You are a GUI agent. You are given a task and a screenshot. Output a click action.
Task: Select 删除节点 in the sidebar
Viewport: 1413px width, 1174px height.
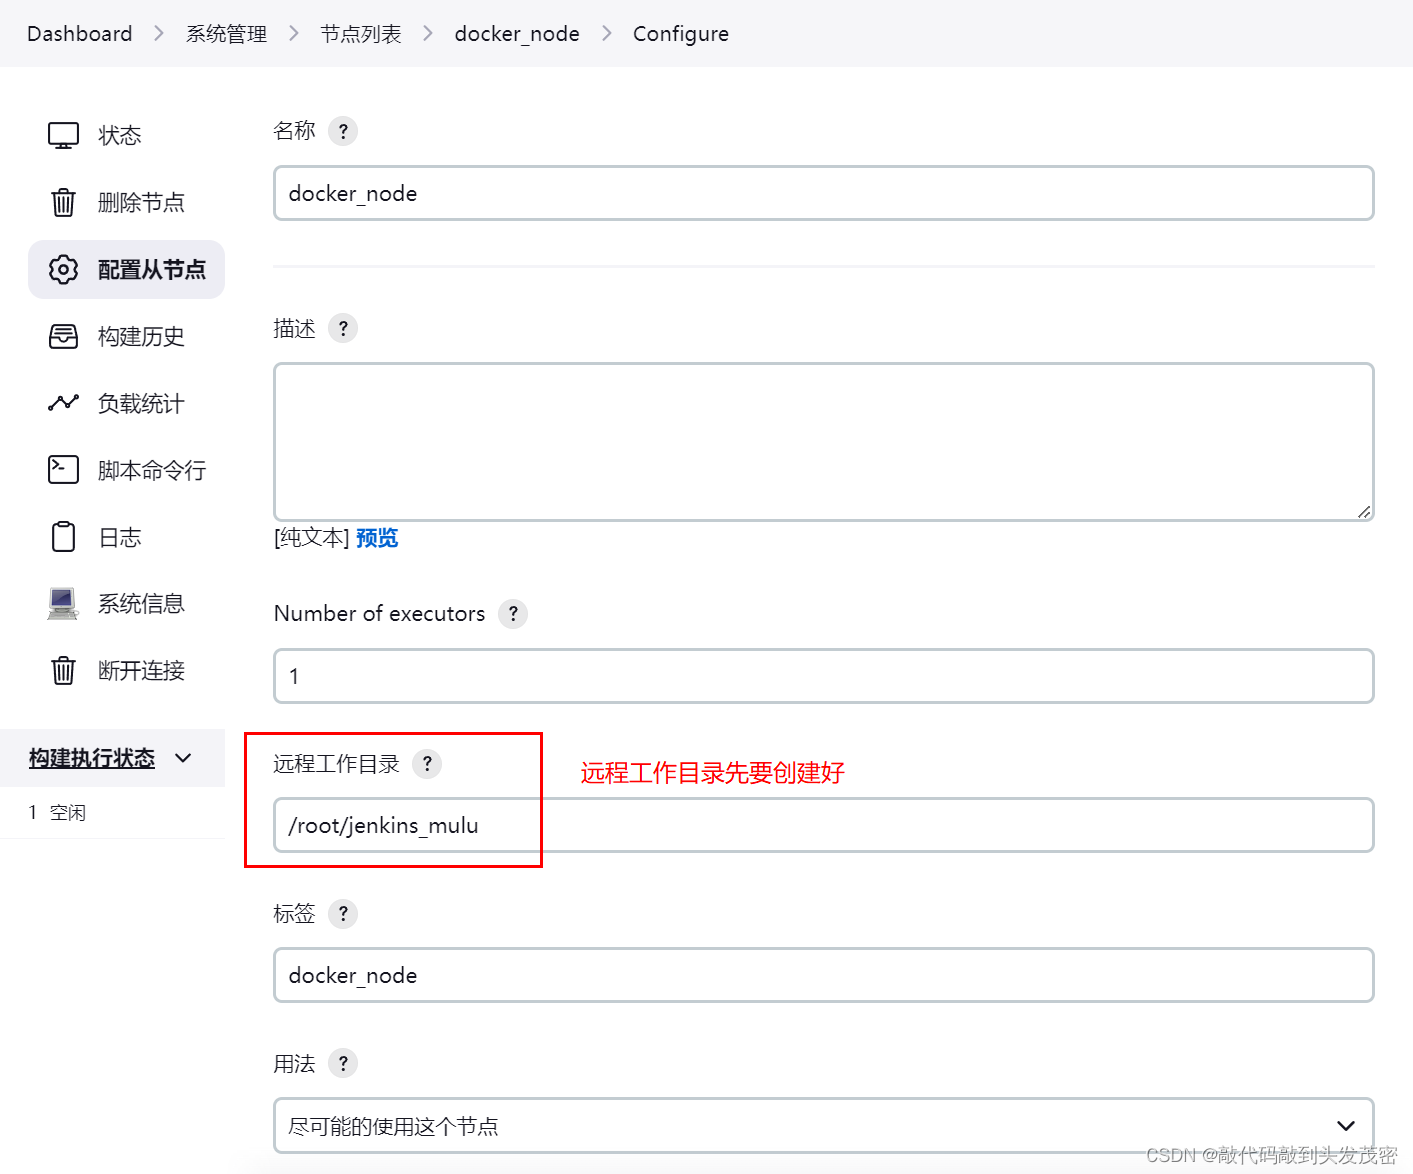click(x=126, y=202)
